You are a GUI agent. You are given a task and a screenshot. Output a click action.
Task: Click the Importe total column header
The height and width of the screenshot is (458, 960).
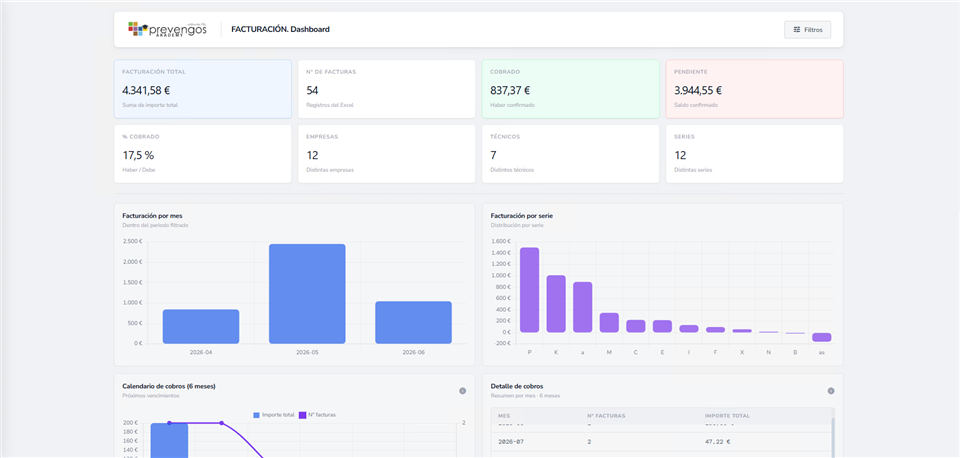point(727,416)
